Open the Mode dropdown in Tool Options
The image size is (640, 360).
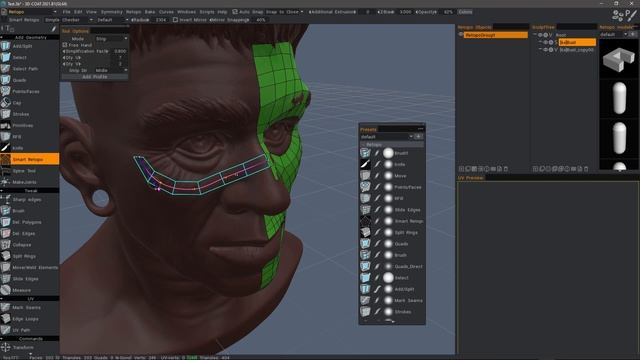111,38
